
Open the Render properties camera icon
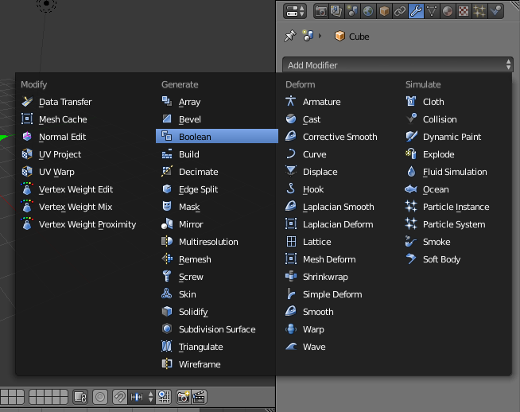[x=321, y=11]
